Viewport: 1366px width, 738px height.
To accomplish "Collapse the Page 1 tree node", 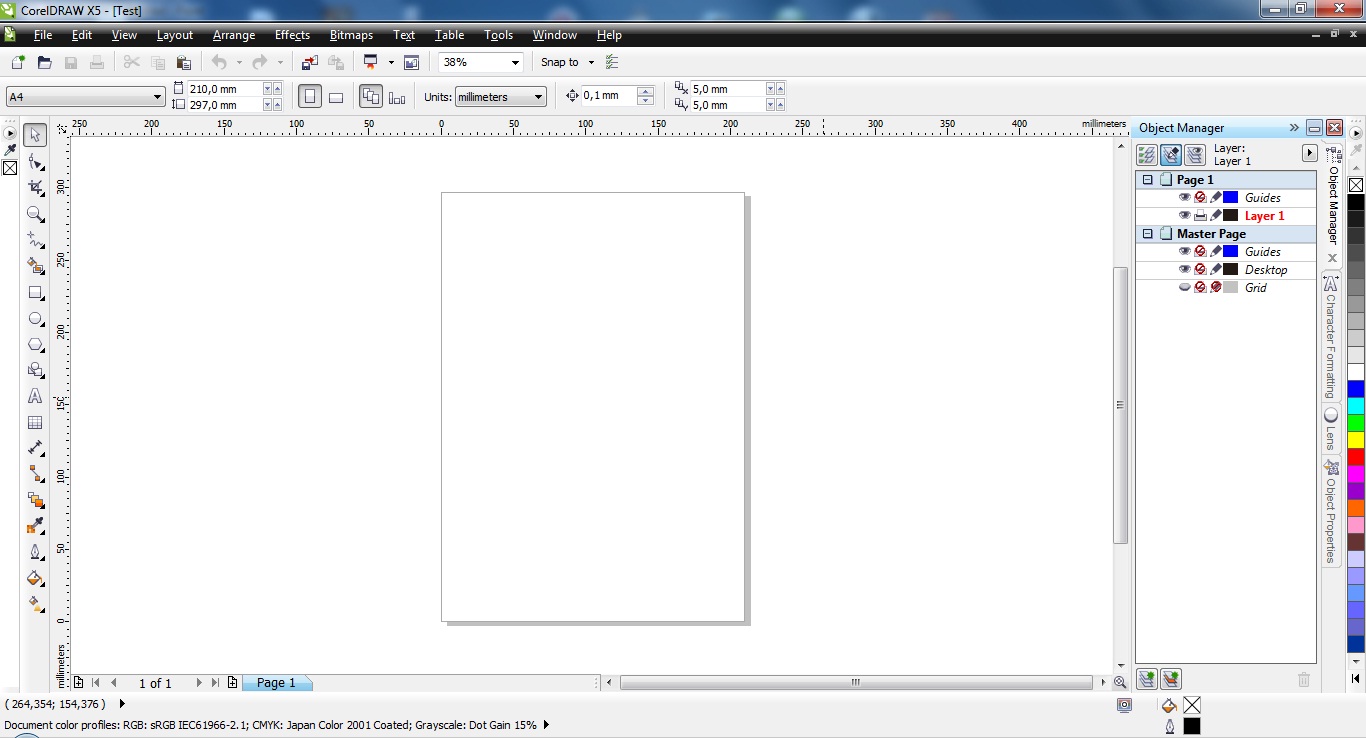I will click(1148, 180).
